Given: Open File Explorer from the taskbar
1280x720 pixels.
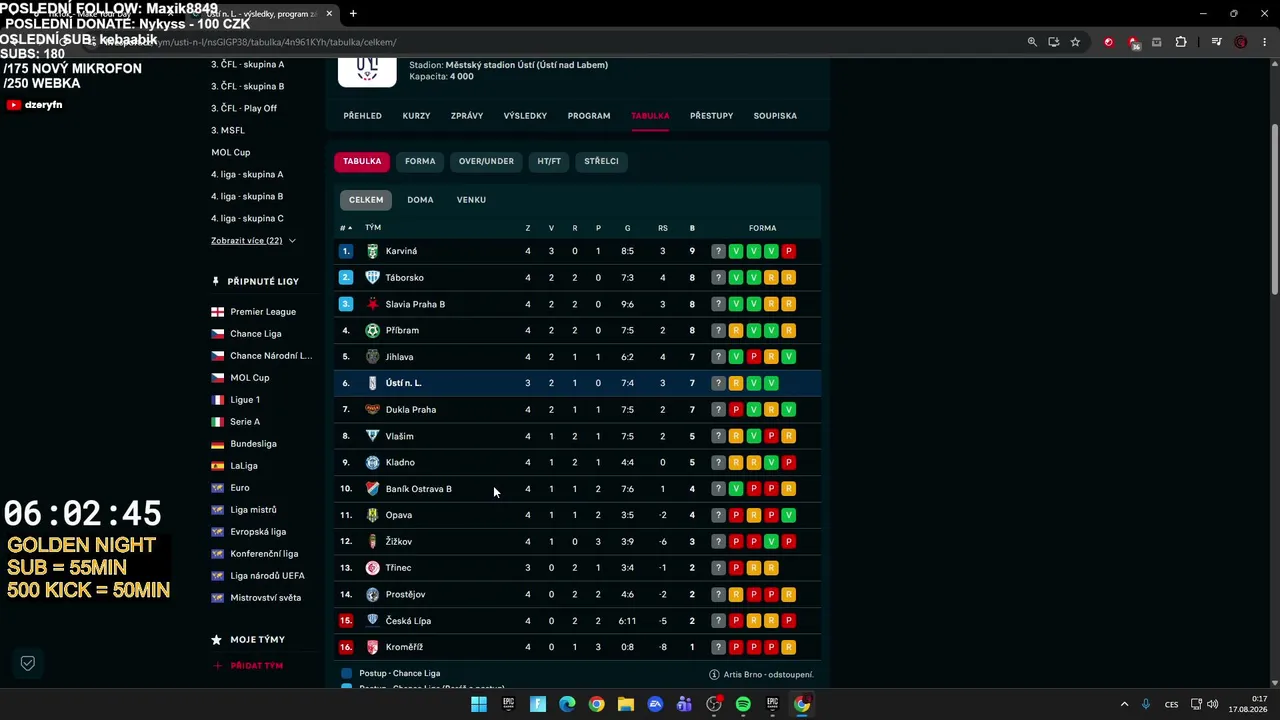Looking at the screenshot, I should [x=626, y=704].
